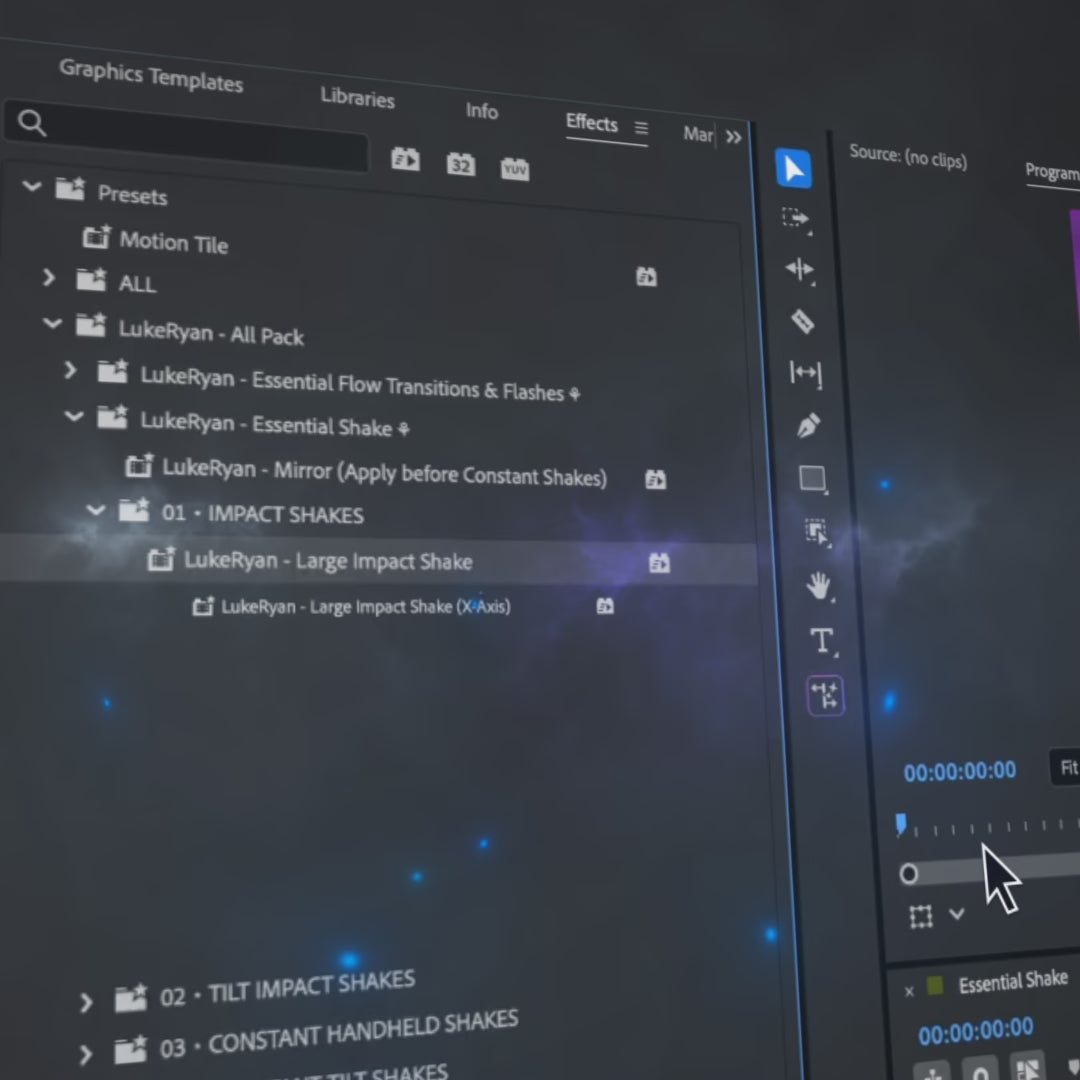Expand 02 - TILT IMPACT SHAKES folder
The width and height of the screenshot is (1080, 1080).
[86, 1001]
